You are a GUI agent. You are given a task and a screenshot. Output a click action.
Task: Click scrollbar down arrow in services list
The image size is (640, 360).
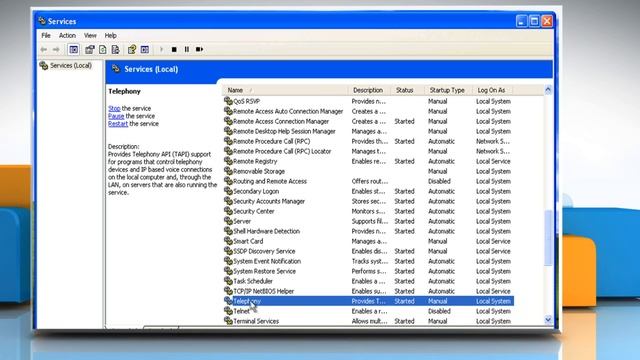pos(548,320)
